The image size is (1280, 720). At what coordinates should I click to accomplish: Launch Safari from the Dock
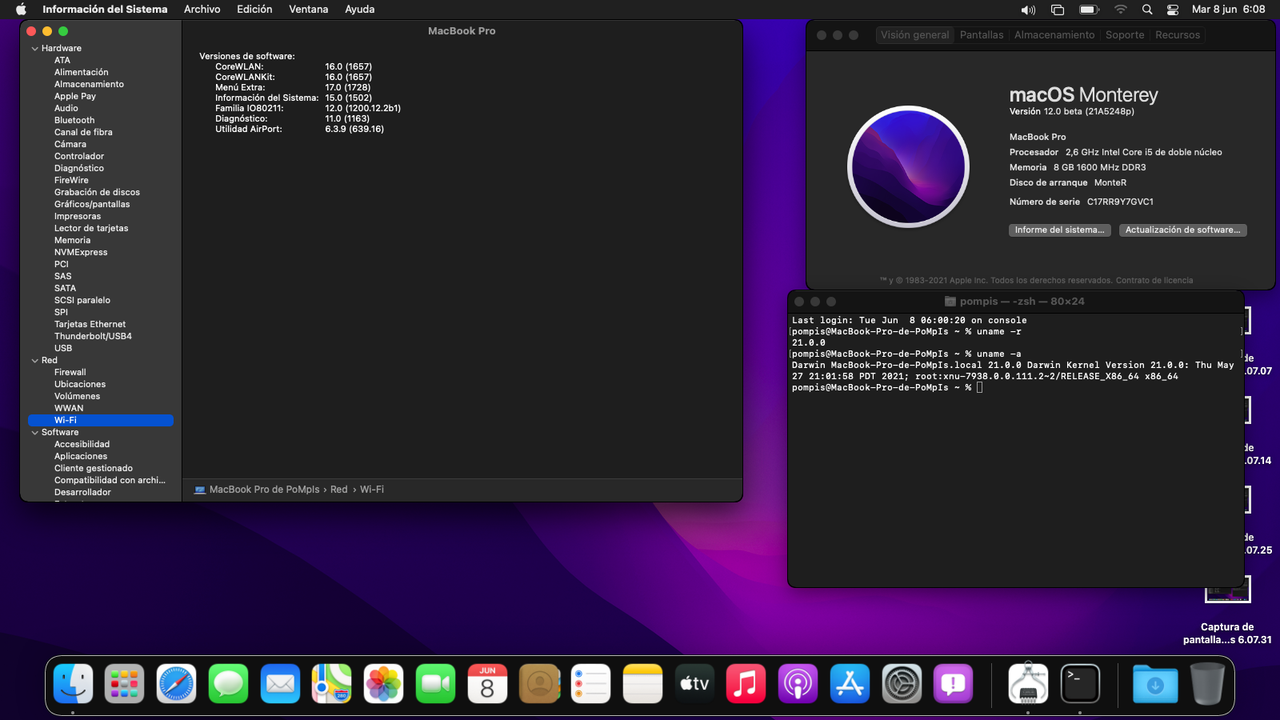pyautogui.click(x=177, y=684)
